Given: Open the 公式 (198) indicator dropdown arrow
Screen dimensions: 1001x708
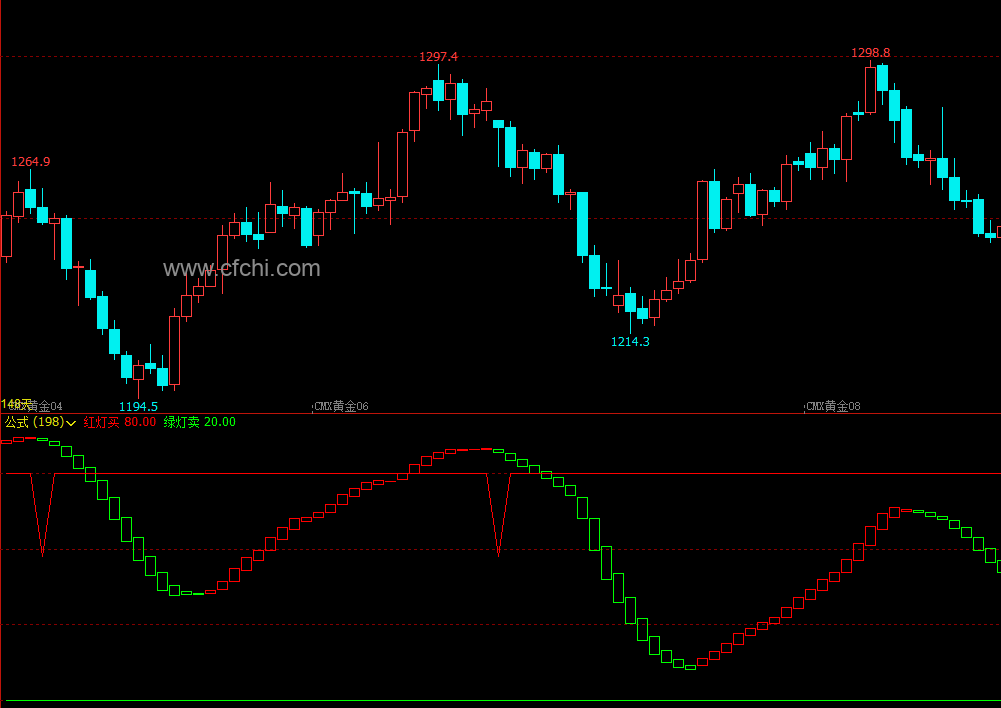Looking at the screenshot, I should tap(71, 423).
